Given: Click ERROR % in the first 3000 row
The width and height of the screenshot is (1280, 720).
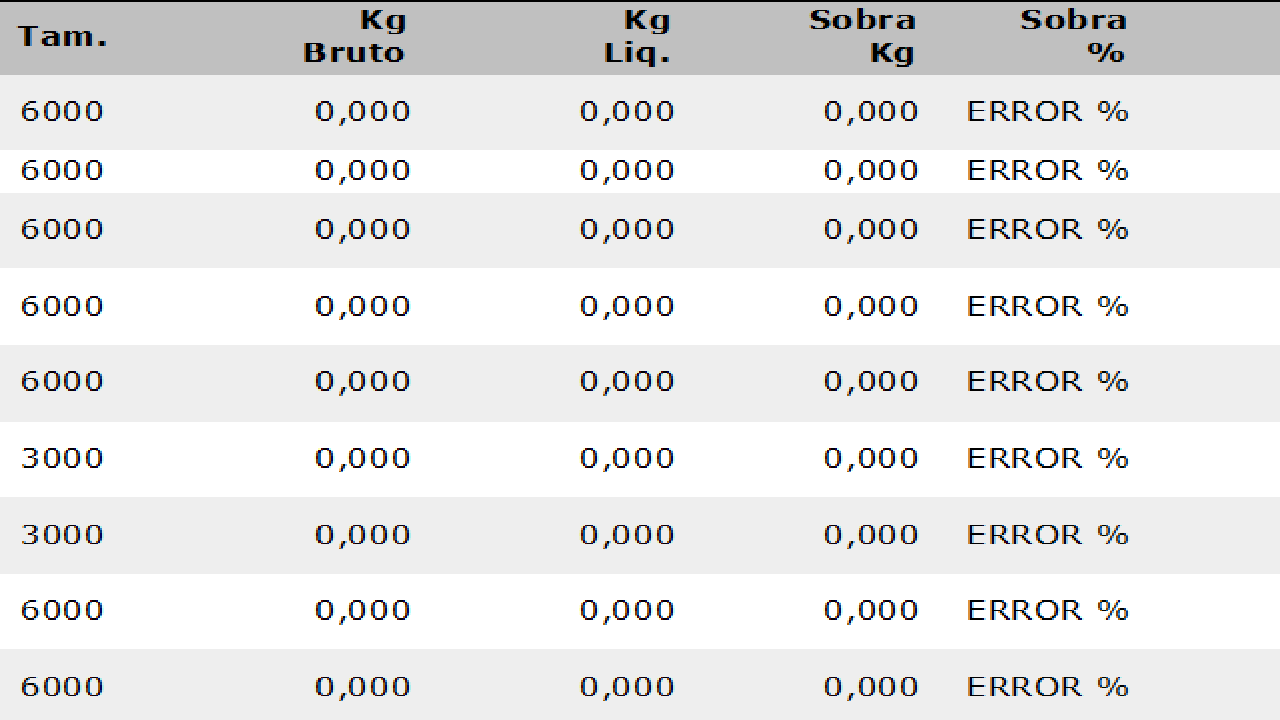Looking at the screenshot, I should click(x=1047, y=458).
